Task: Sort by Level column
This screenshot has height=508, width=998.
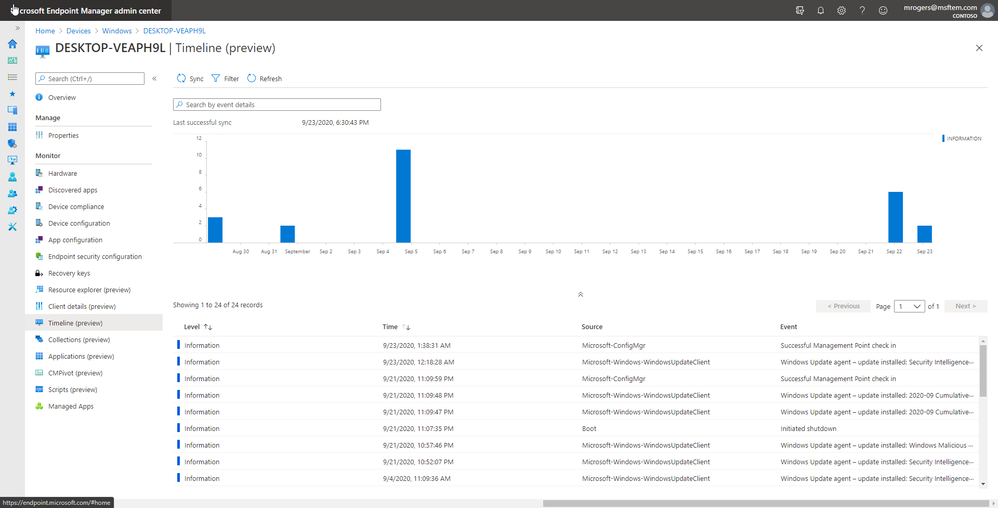Action: 198,327
